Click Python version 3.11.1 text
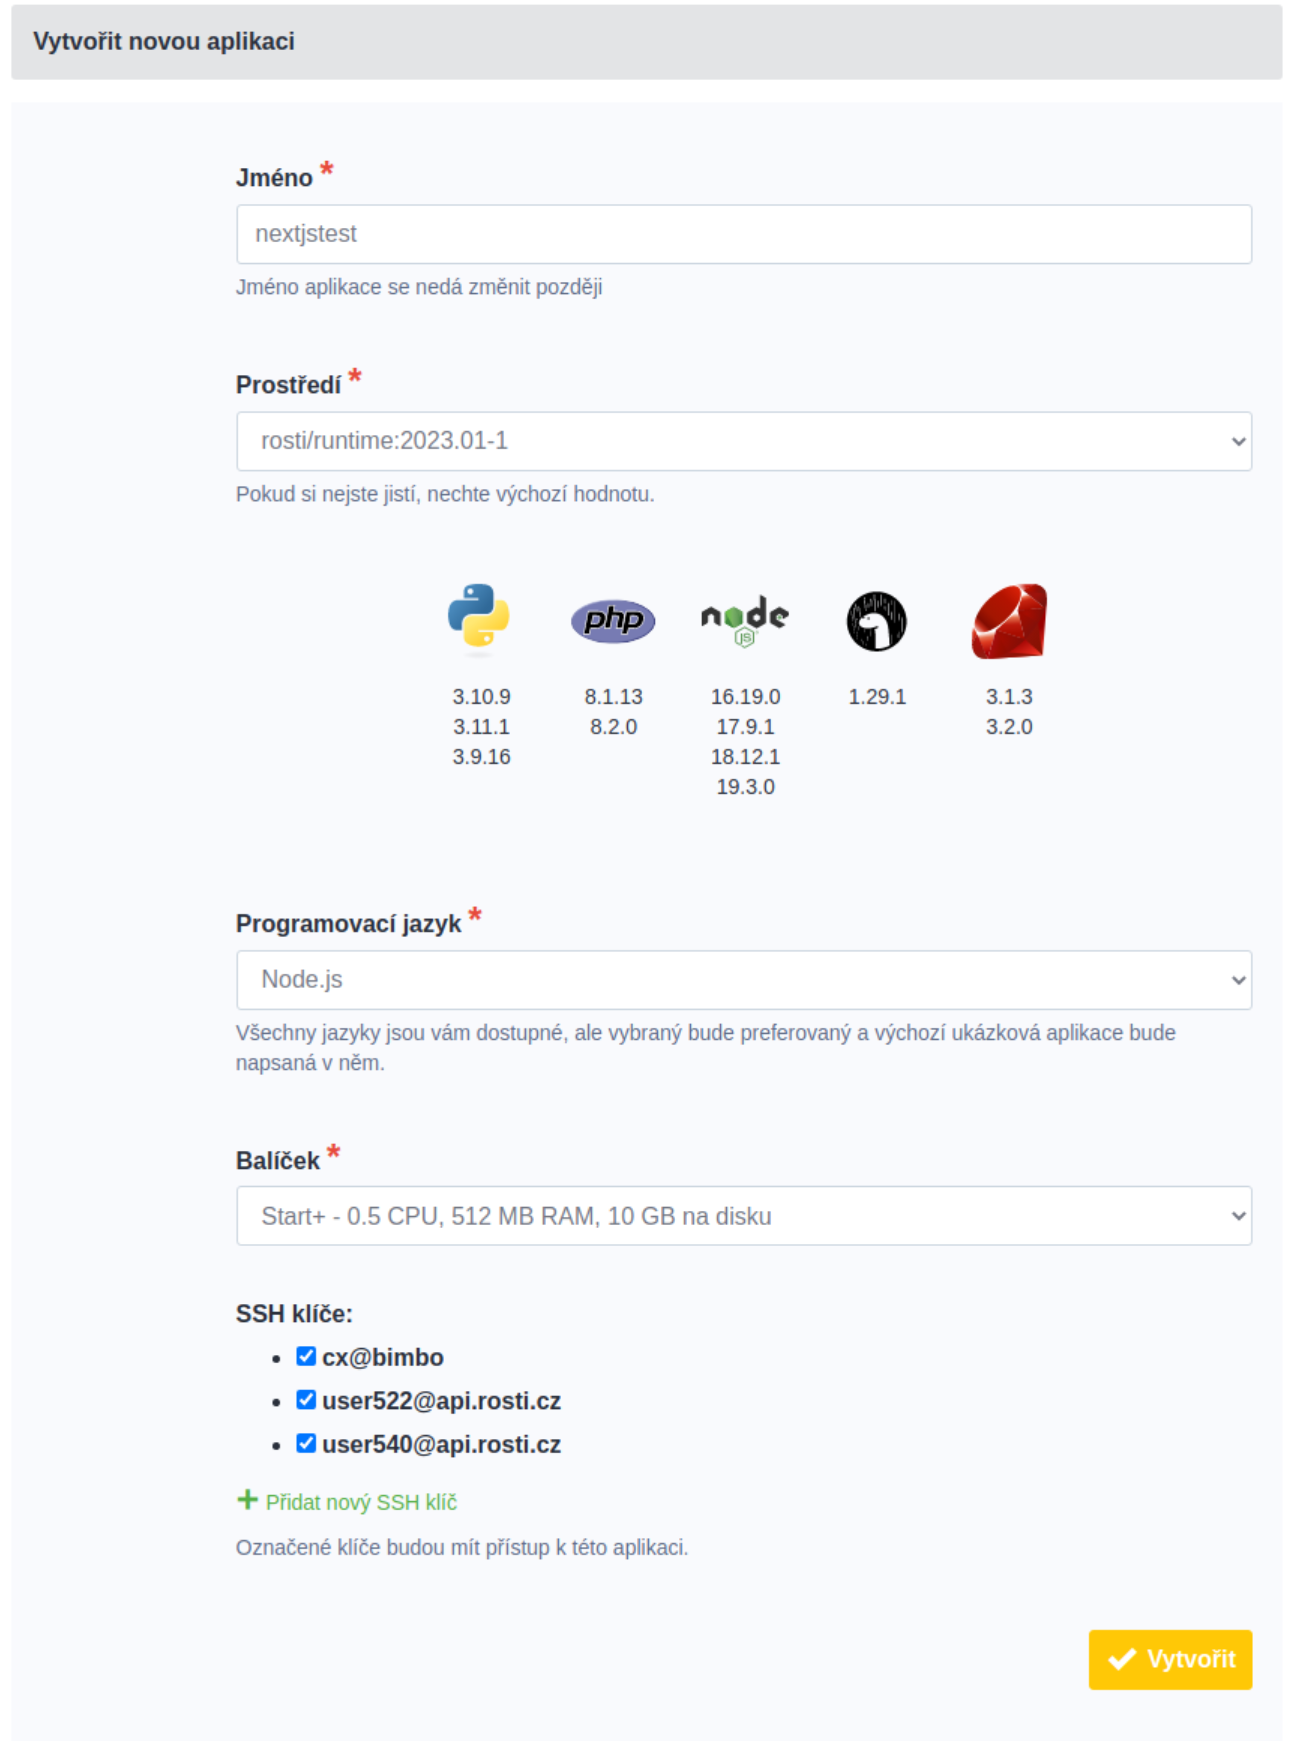1295x1741 pixels. pyautogui.click(x=481, y=727)
